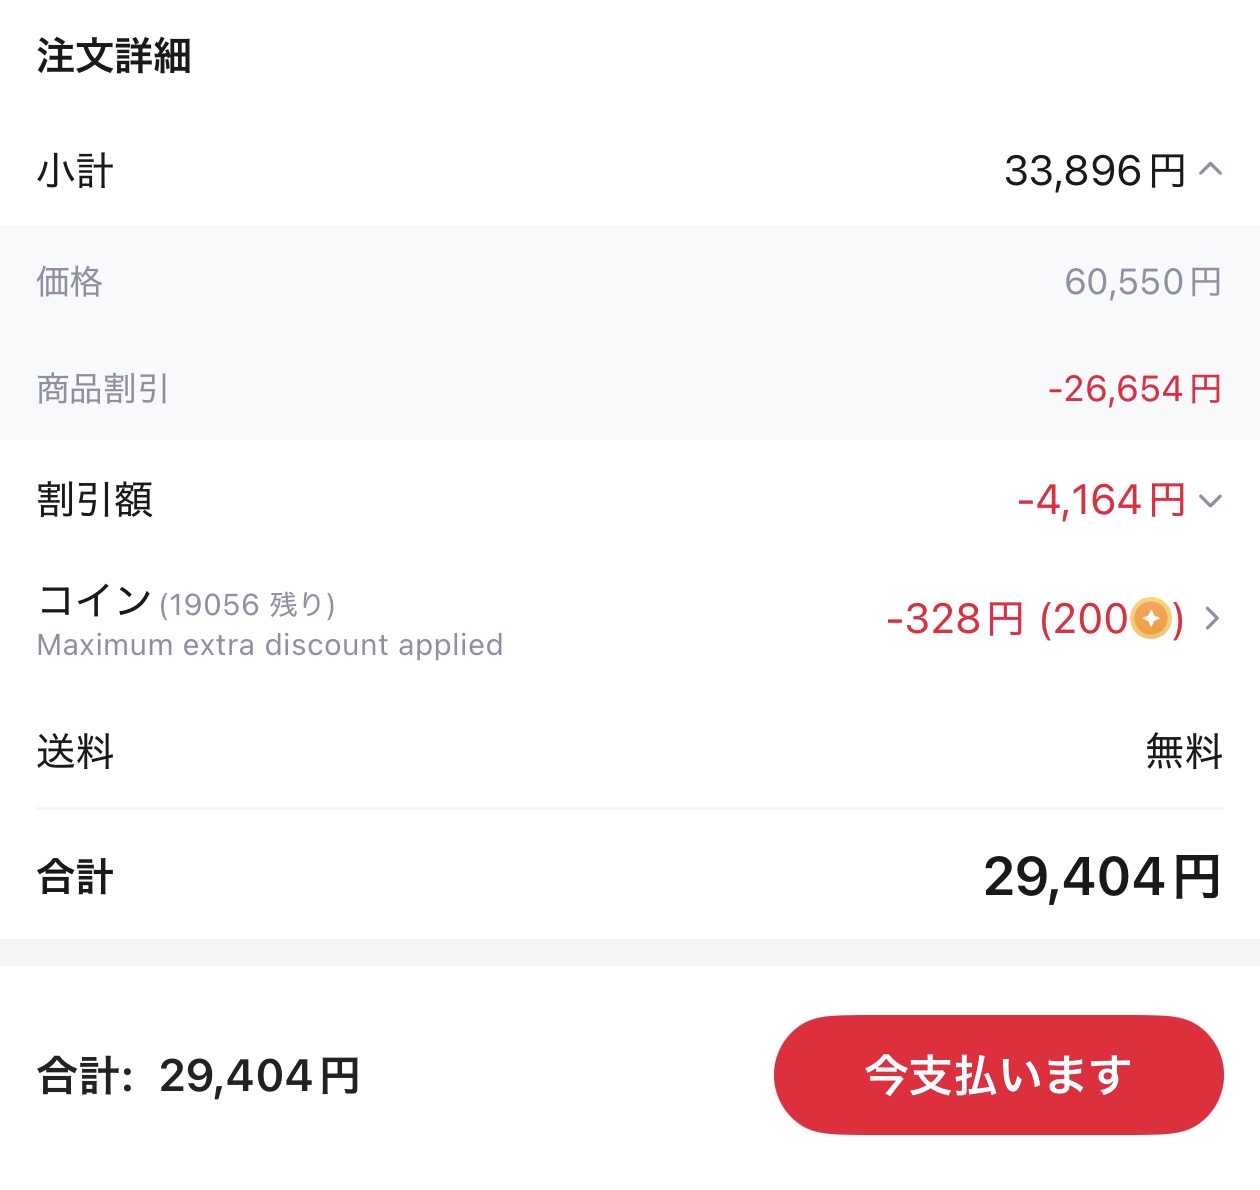Tap the gold coin icon
The height and width of the screenshot is (1190, 1260).
[x=1151, y=619]
